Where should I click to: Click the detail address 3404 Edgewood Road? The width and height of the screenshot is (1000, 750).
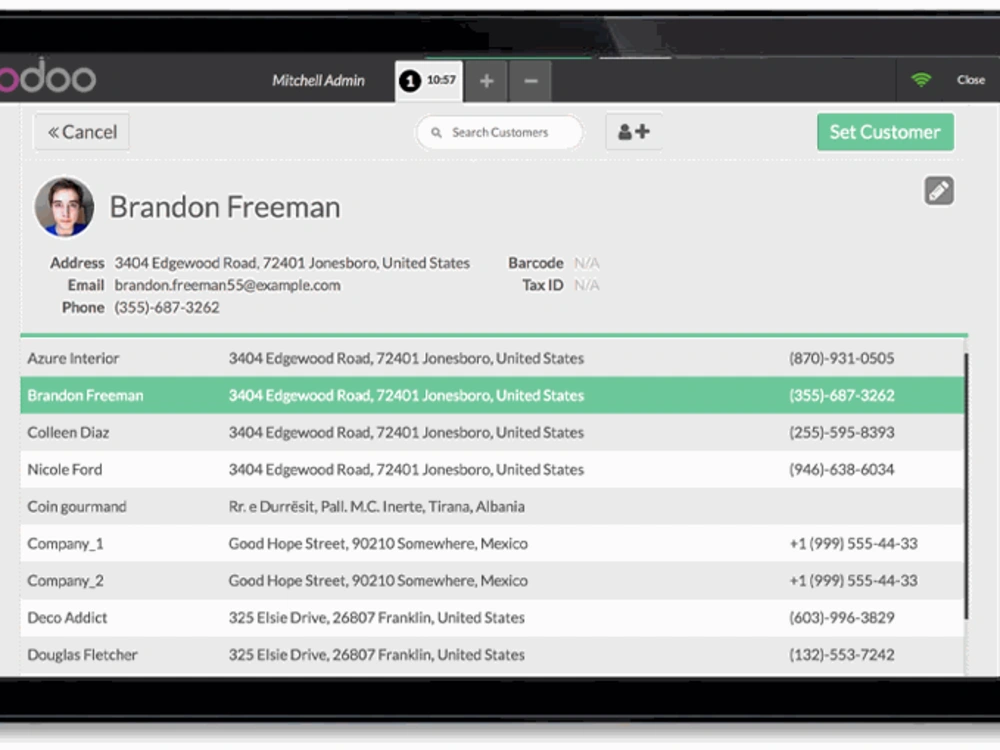[292, 263]
